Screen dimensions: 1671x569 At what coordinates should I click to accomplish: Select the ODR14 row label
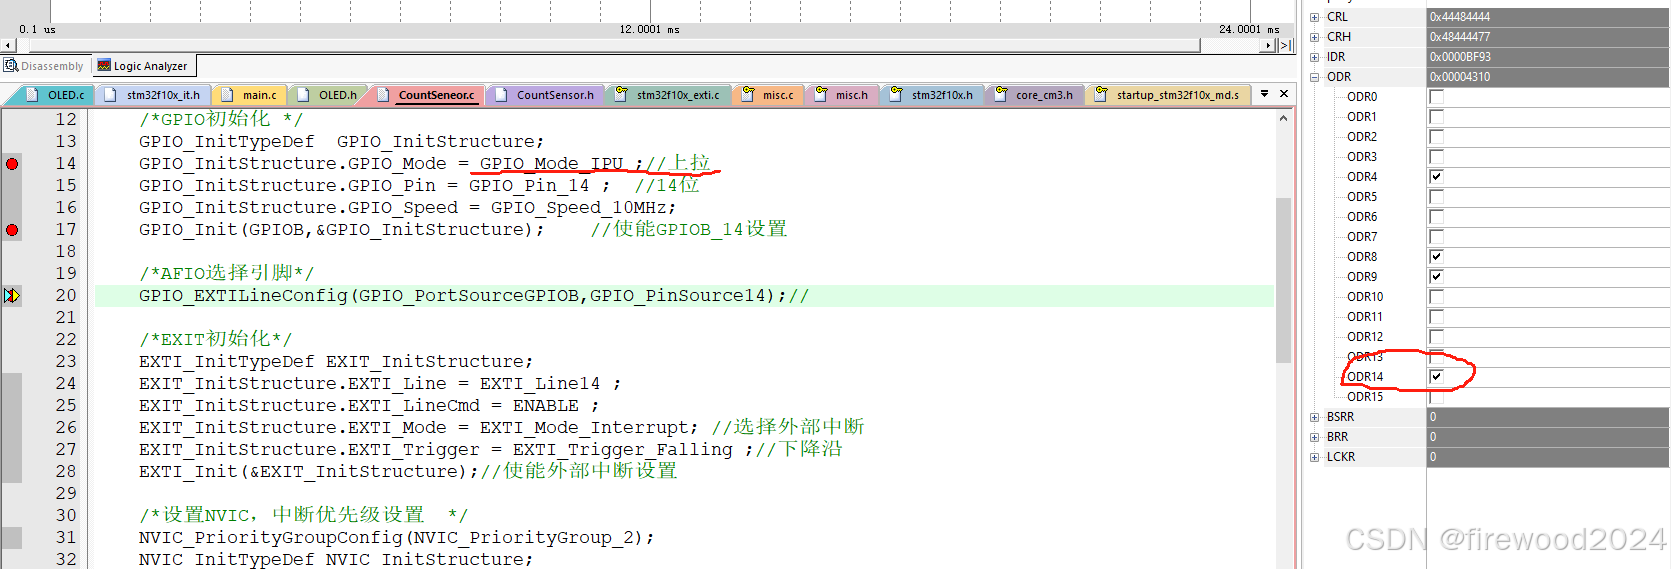click(x=1365, y=377)
